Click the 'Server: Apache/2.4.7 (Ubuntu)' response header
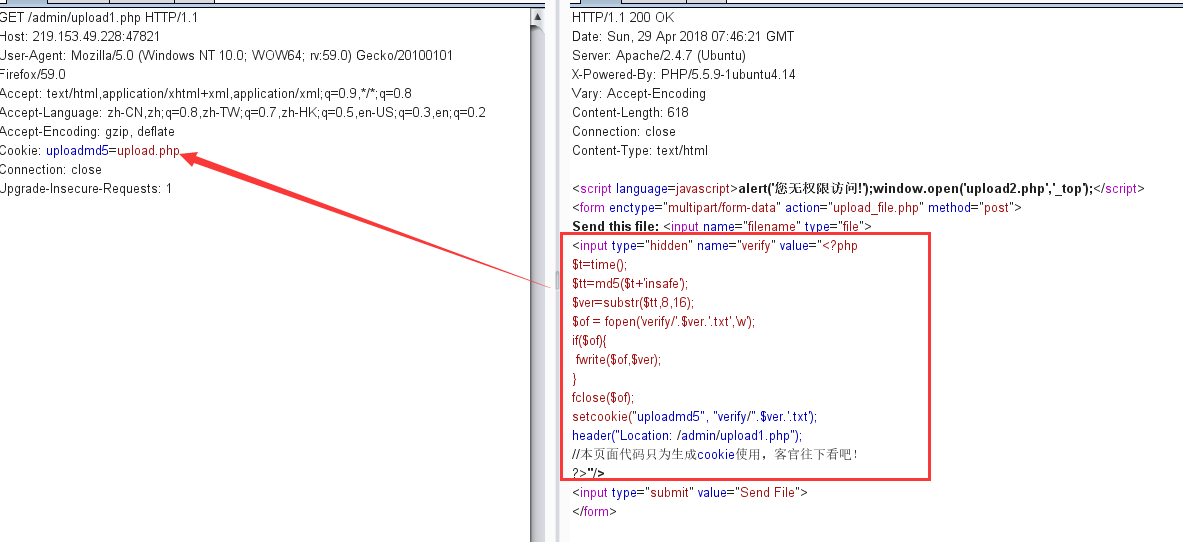 [659, 56]
